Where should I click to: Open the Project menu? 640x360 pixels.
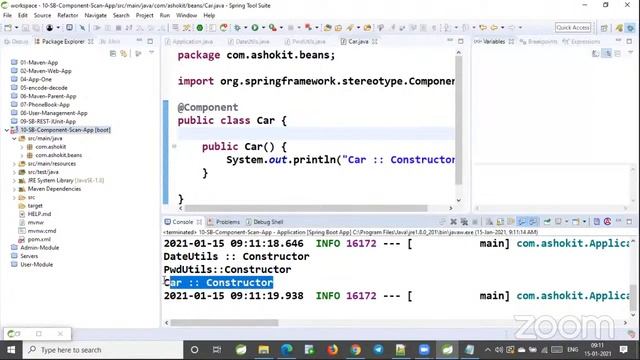(144, 15)
